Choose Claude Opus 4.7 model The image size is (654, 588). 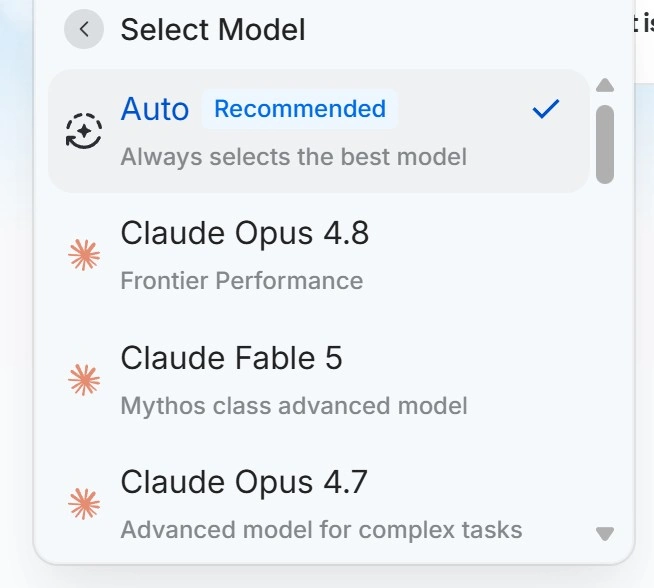(319, 504)
